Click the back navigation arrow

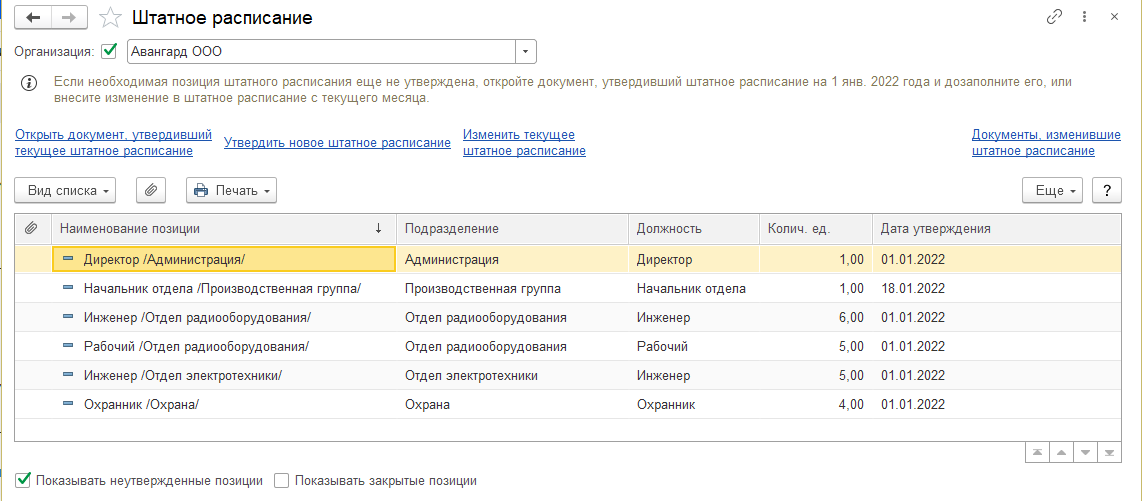pos(33,17)
